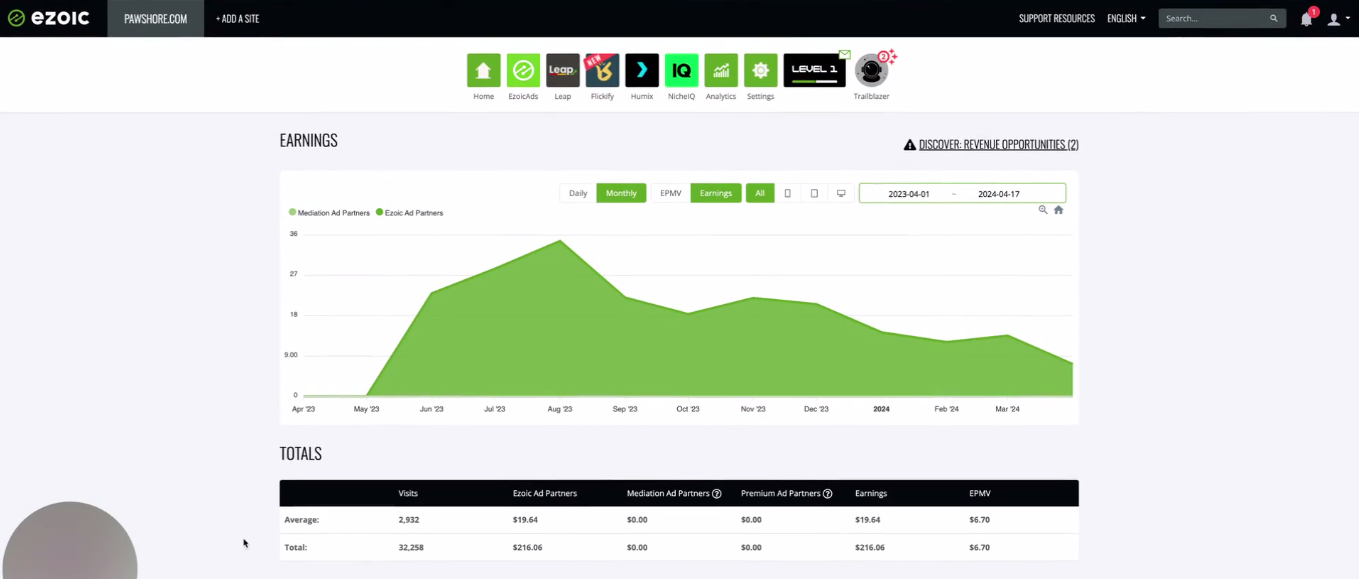
Task: Switch chart to Monthly view
Action: pyautogui.click(x=621, y=193)
